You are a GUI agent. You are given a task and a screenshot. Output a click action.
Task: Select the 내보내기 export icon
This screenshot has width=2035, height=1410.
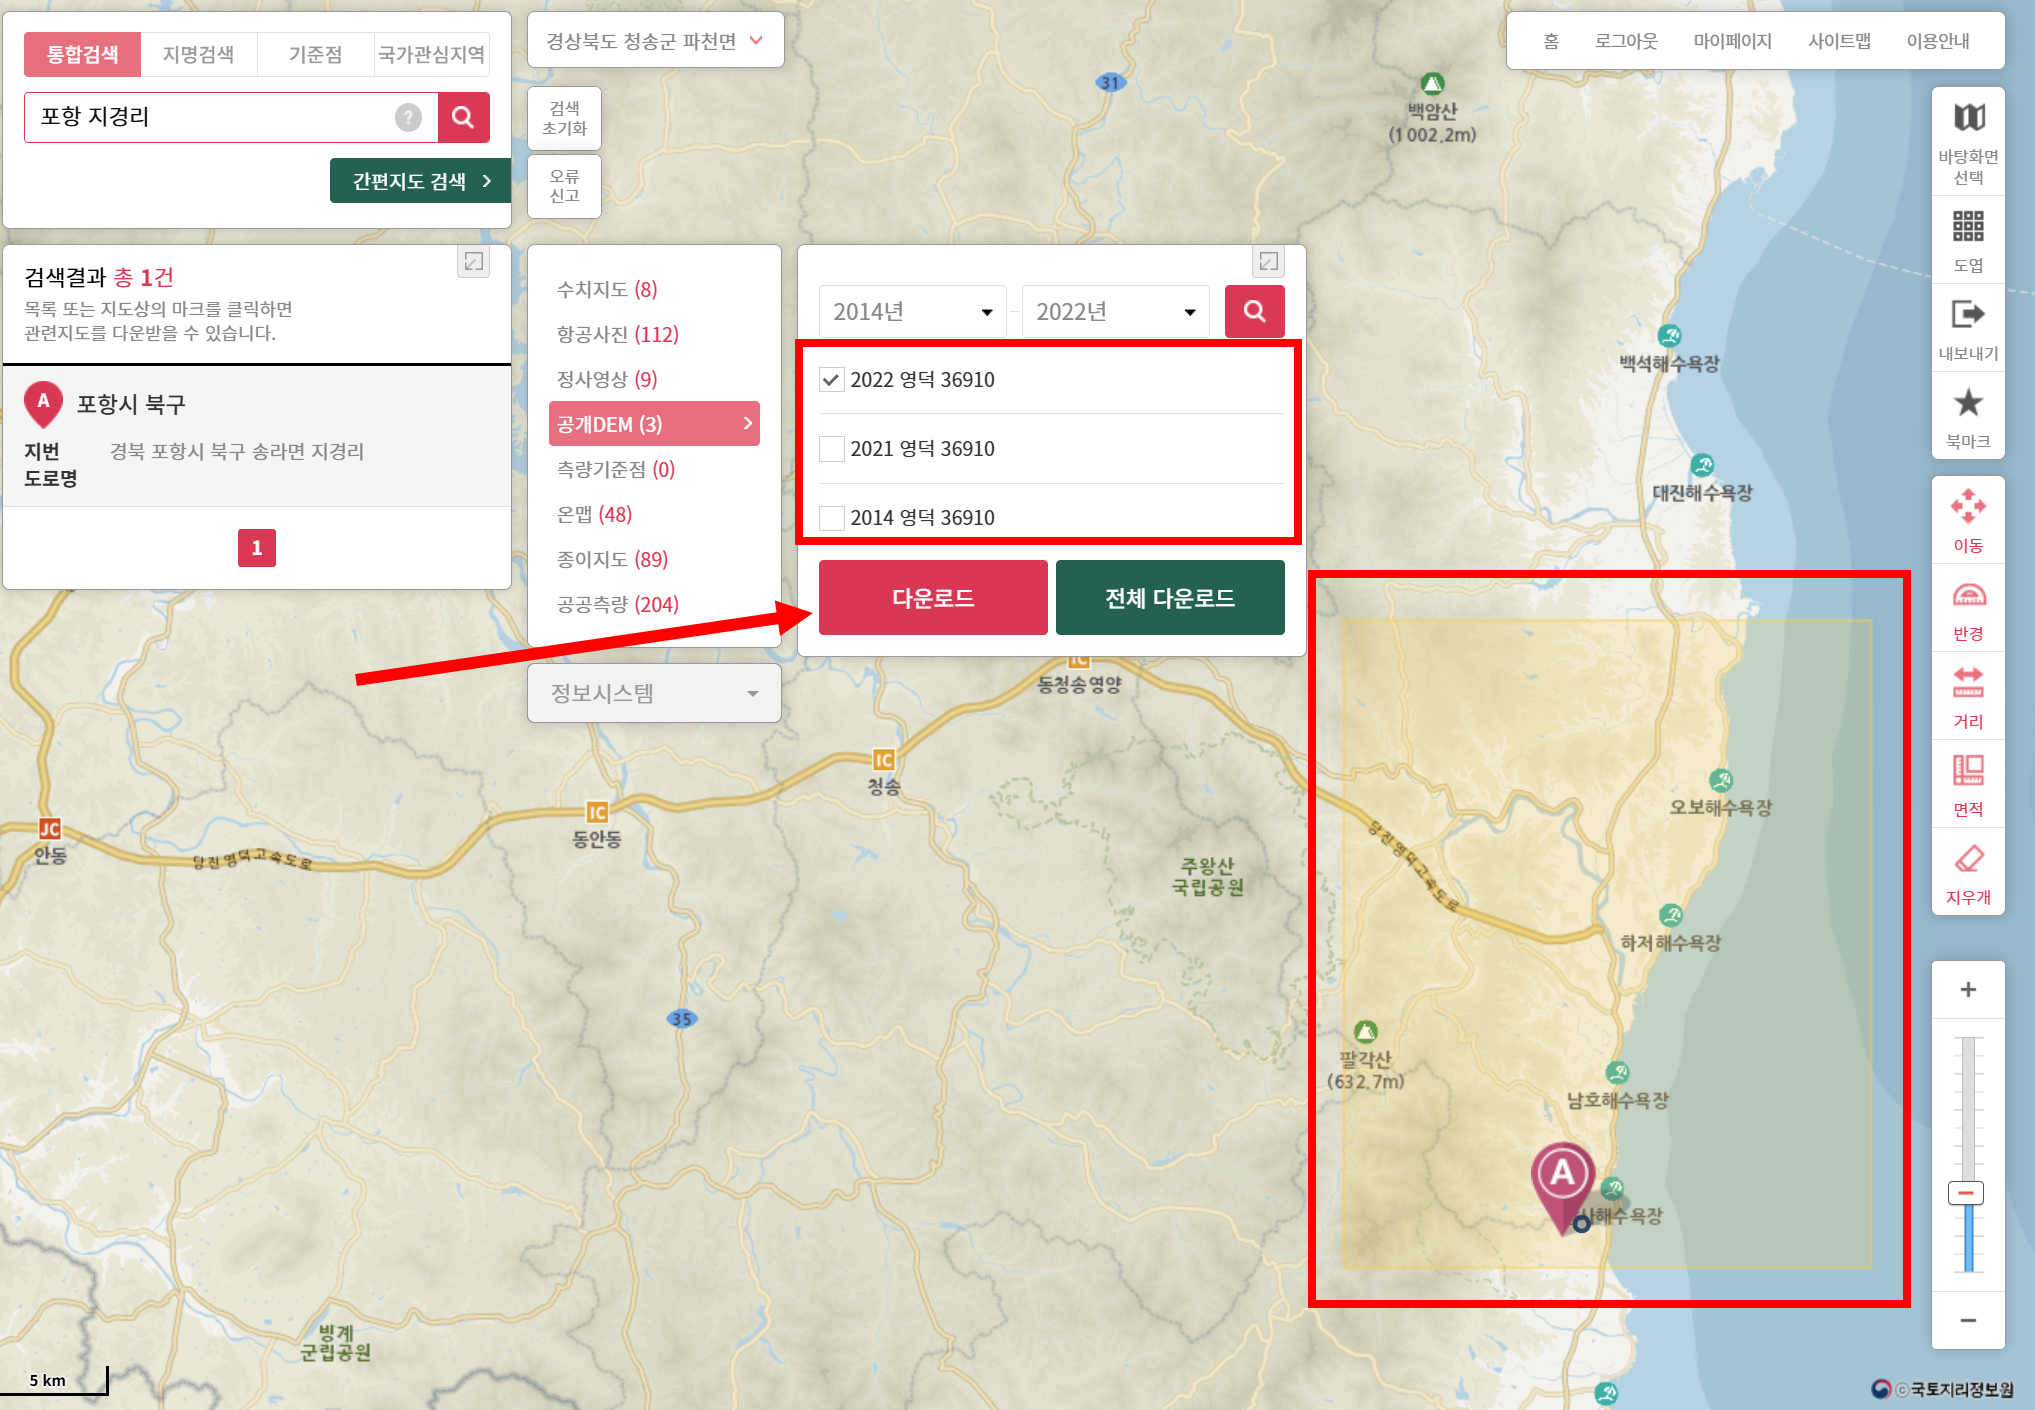point(1968,314)
